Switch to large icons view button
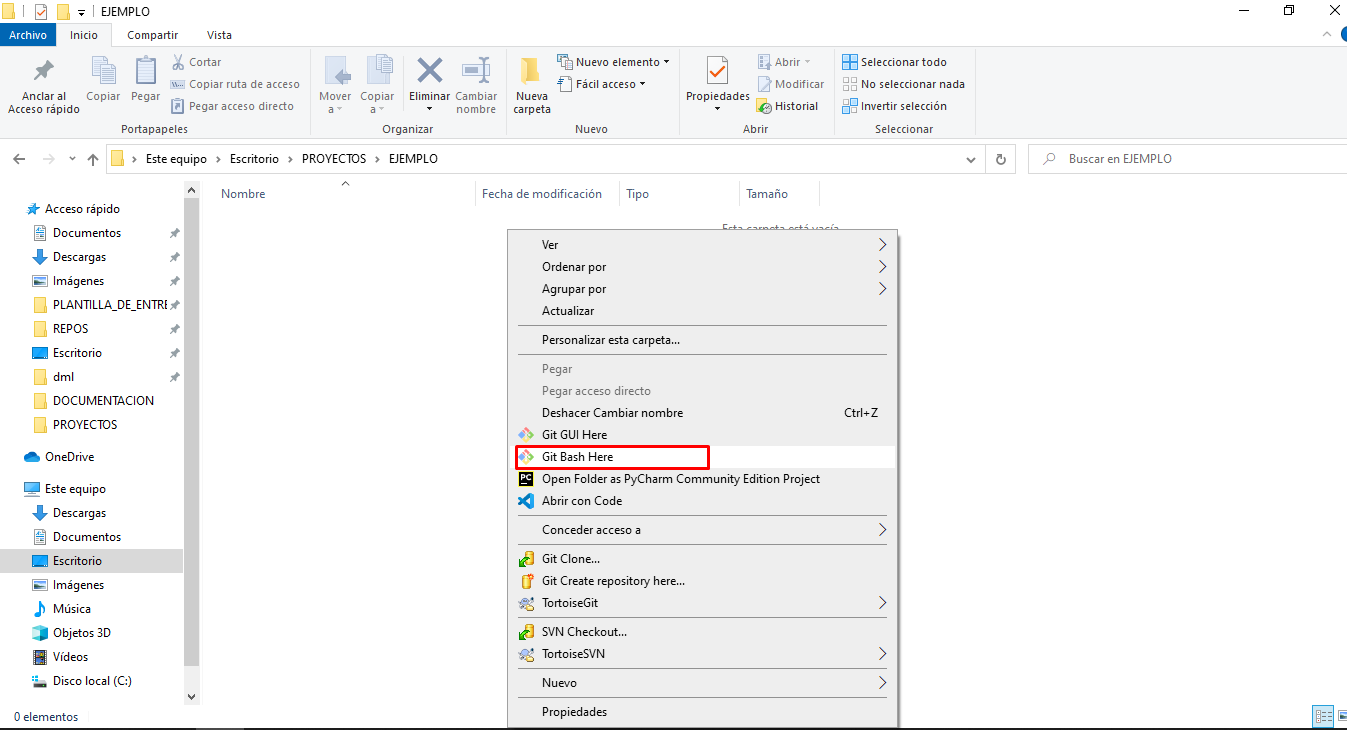 click(1342, 716)
